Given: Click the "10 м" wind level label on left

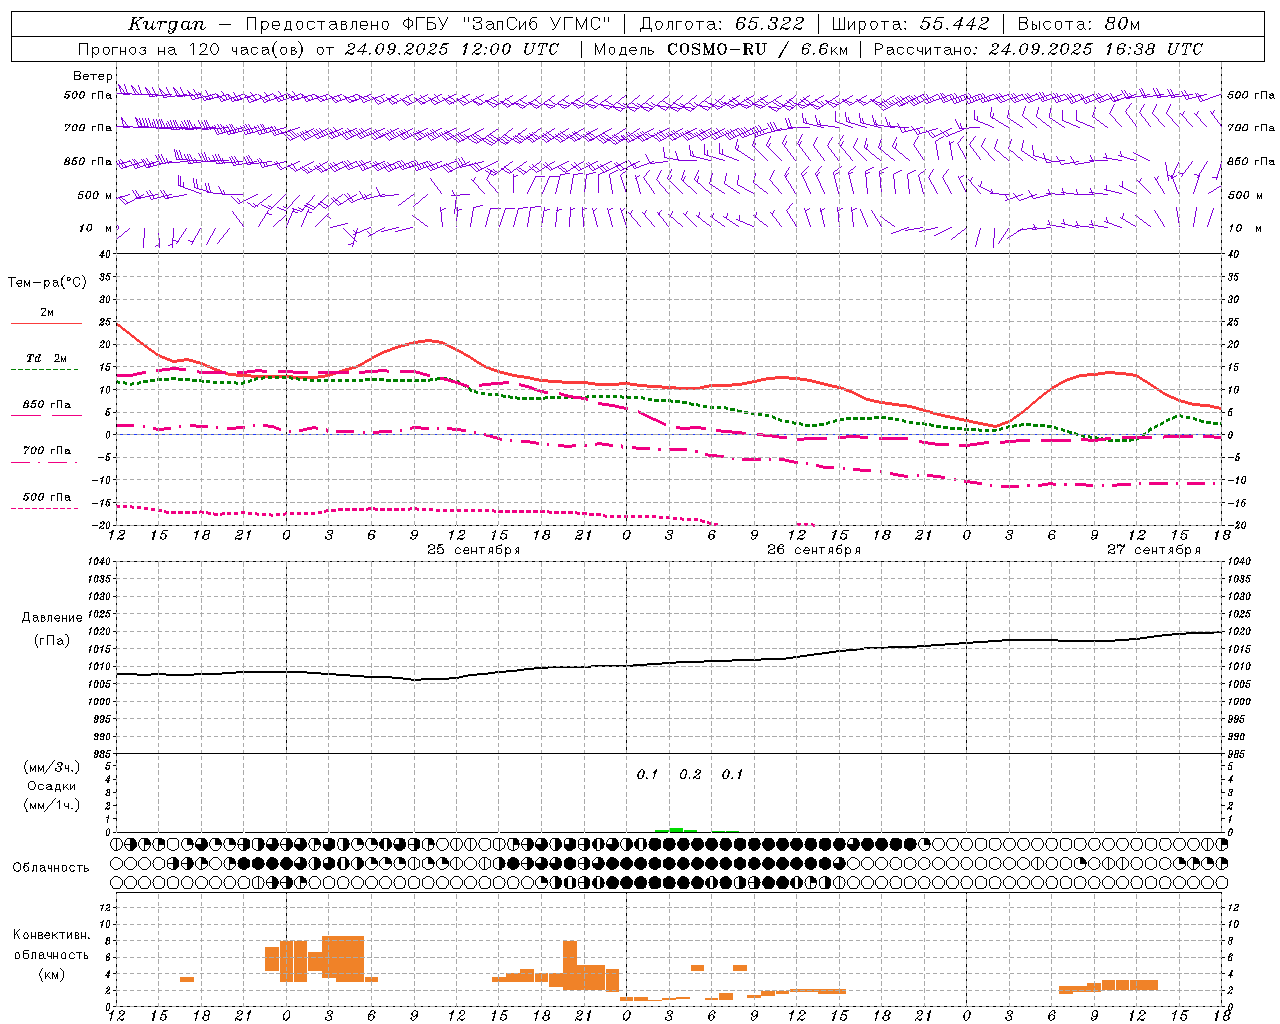Looking at the screenshot, I should 96,228.
